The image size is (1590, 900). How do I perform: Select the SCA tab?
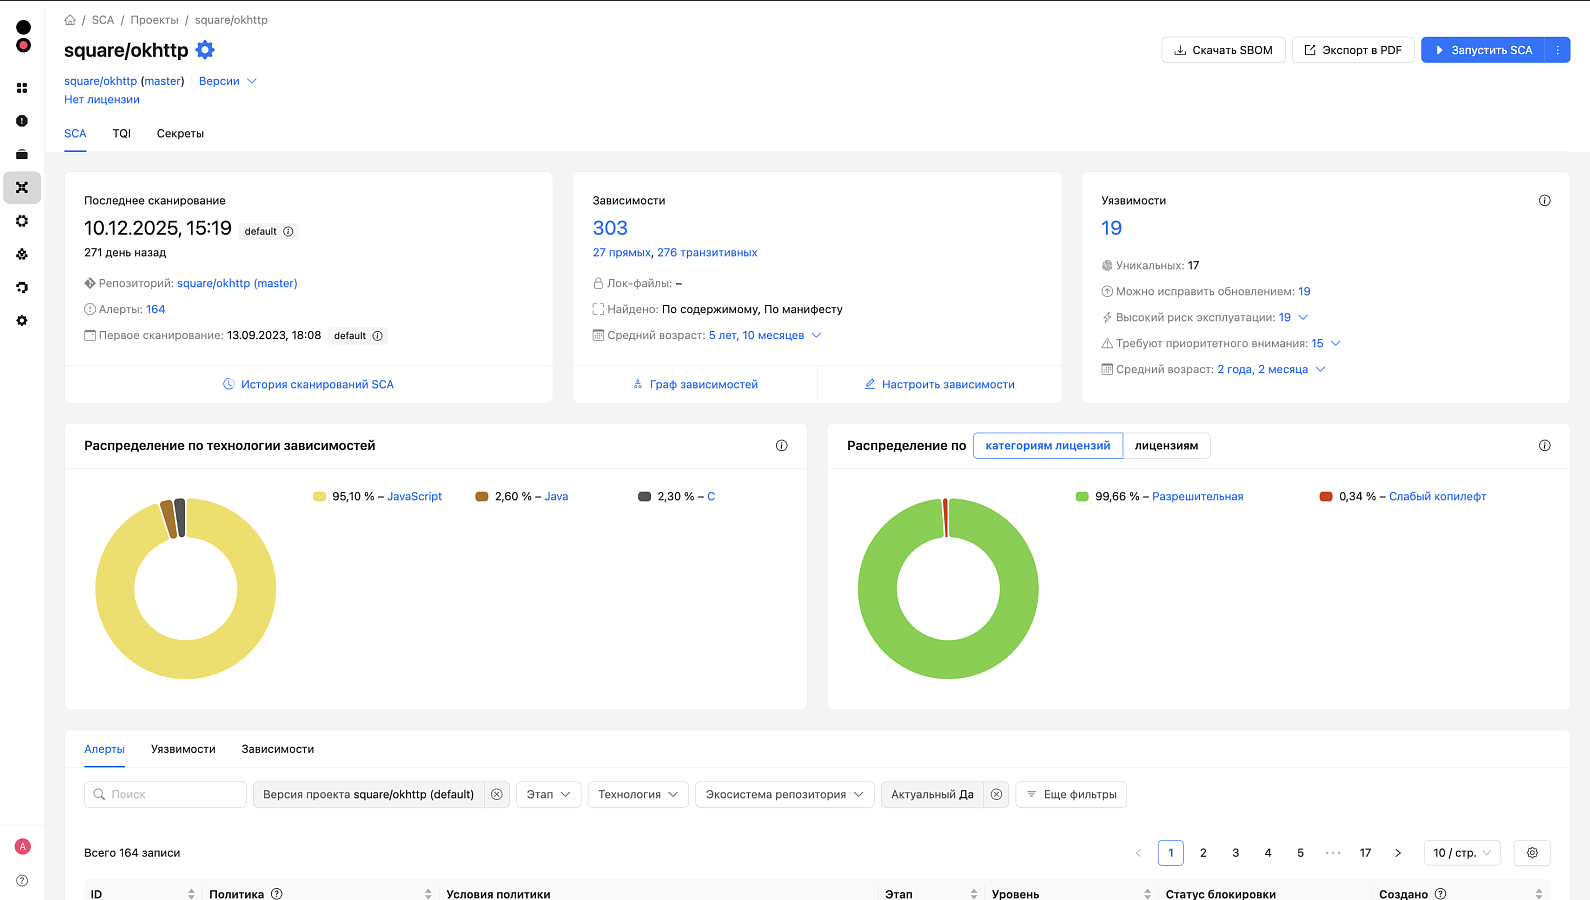coord(75,134)
